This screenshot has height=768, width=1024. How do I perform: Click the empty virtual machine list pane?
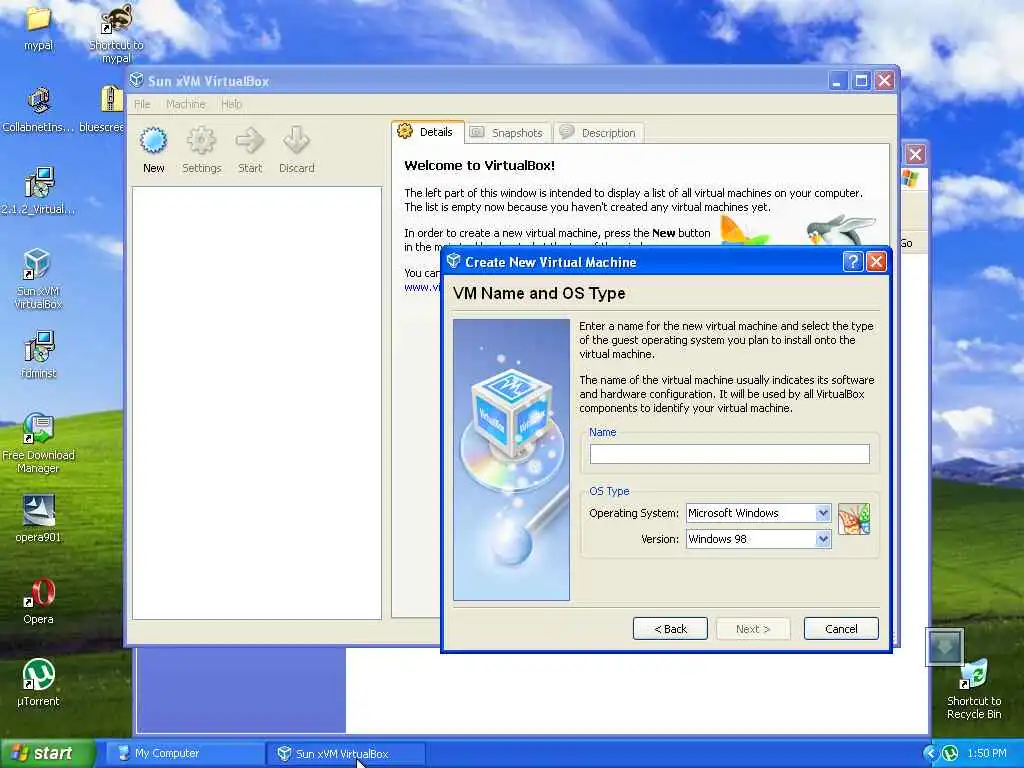click(x=257, y=403)
